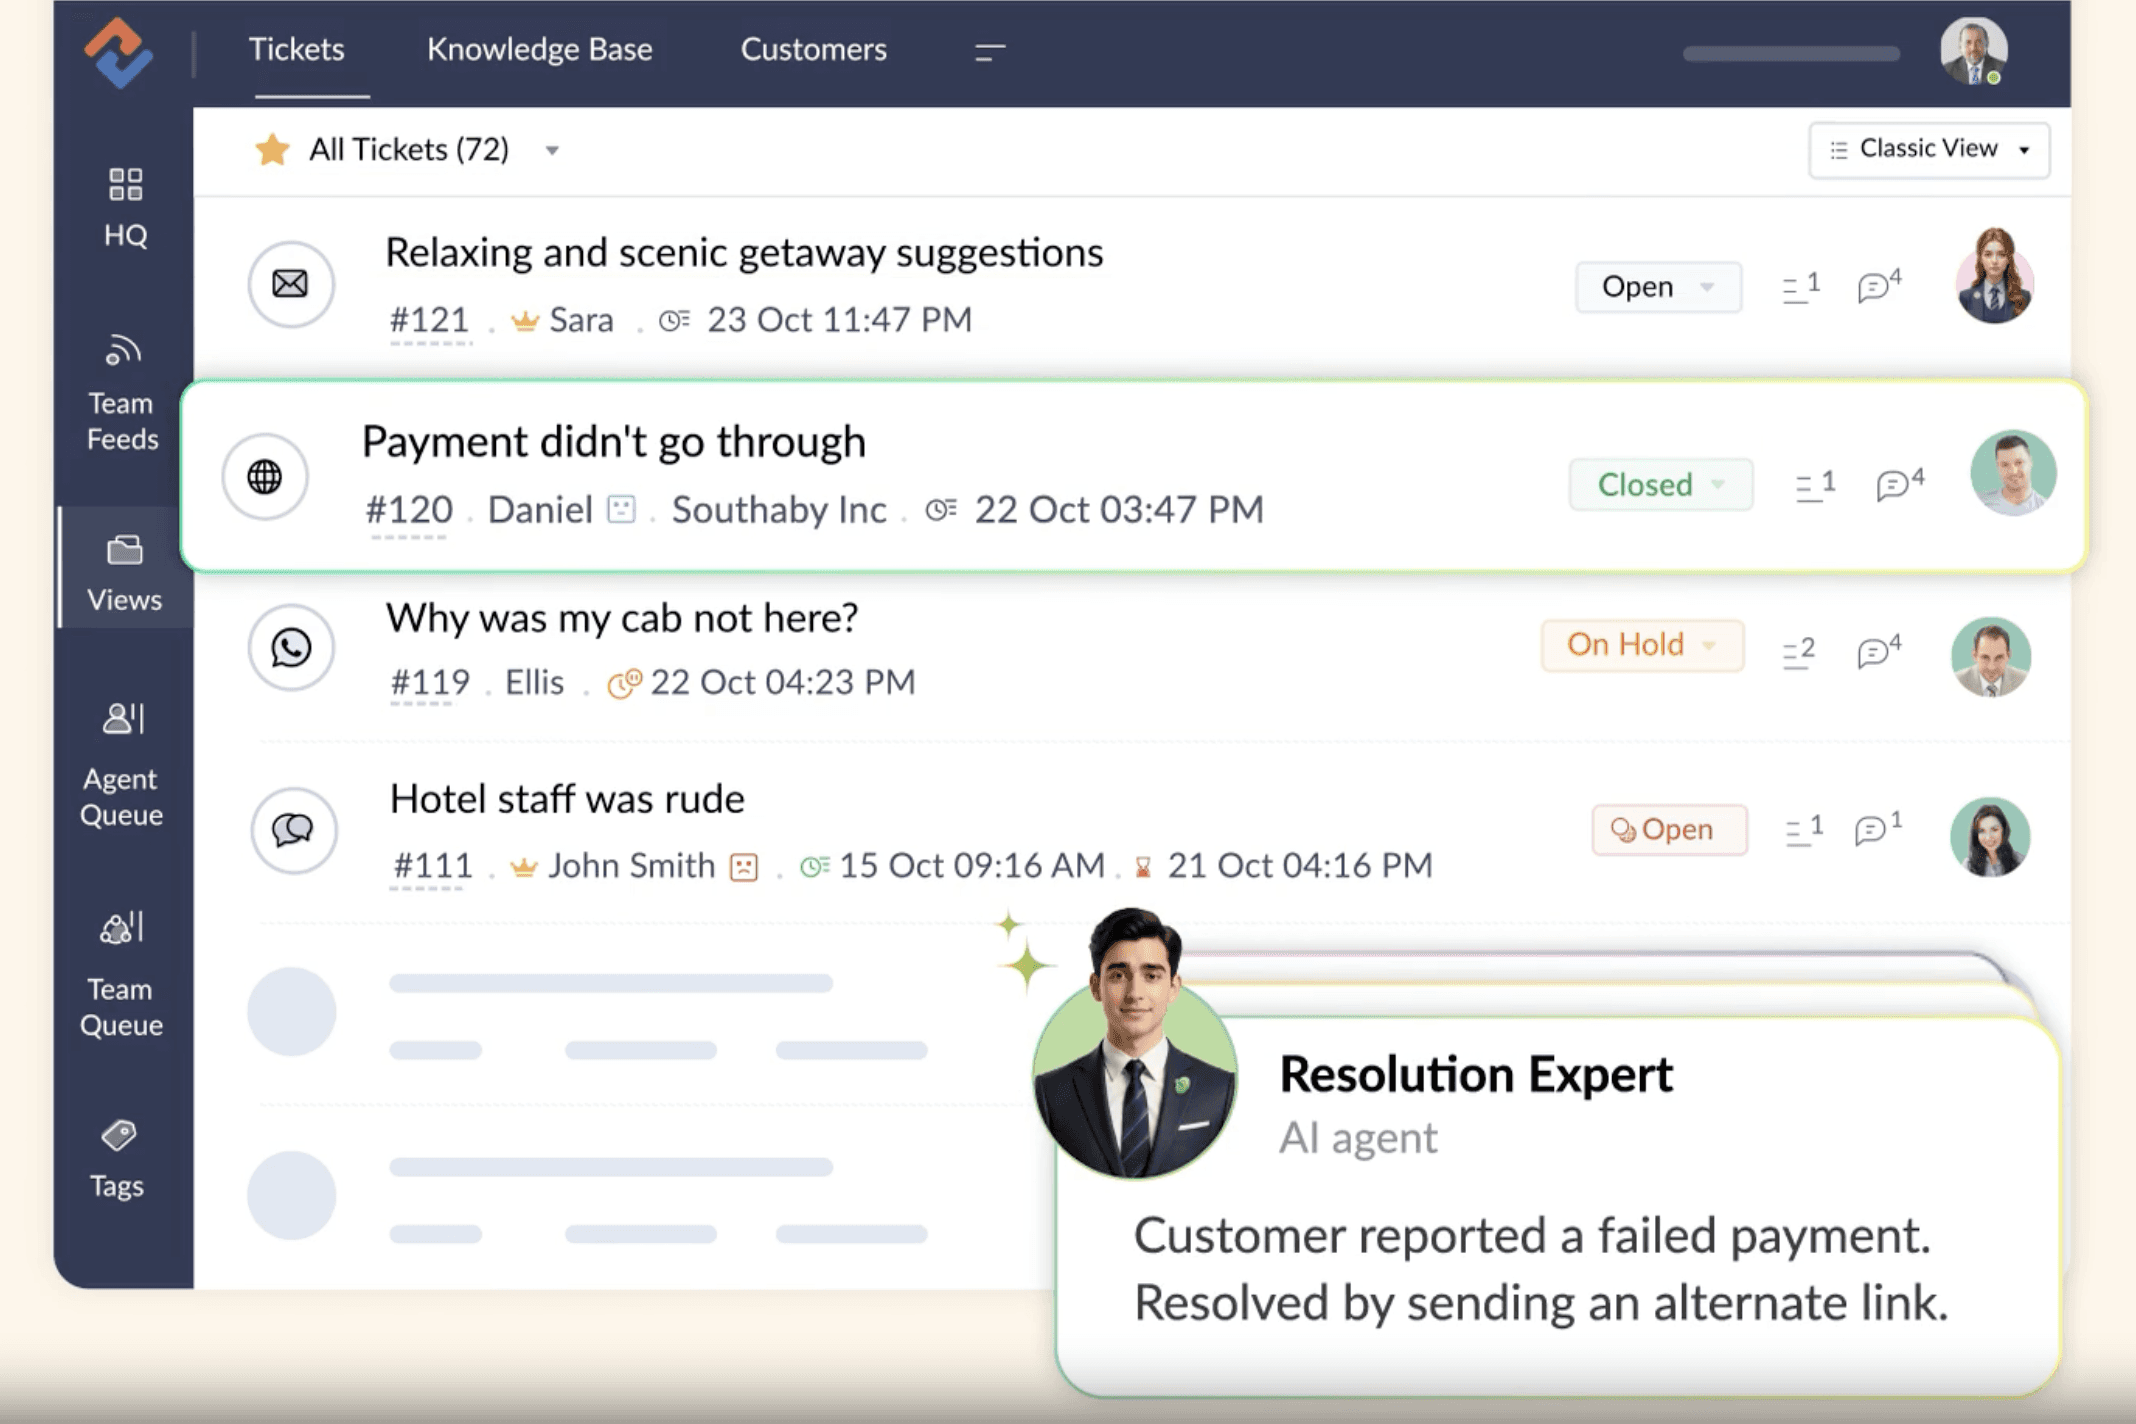The image size is (2136, 1424).
Task: Click the email channel icon on ticket #121
Action: 290,284
